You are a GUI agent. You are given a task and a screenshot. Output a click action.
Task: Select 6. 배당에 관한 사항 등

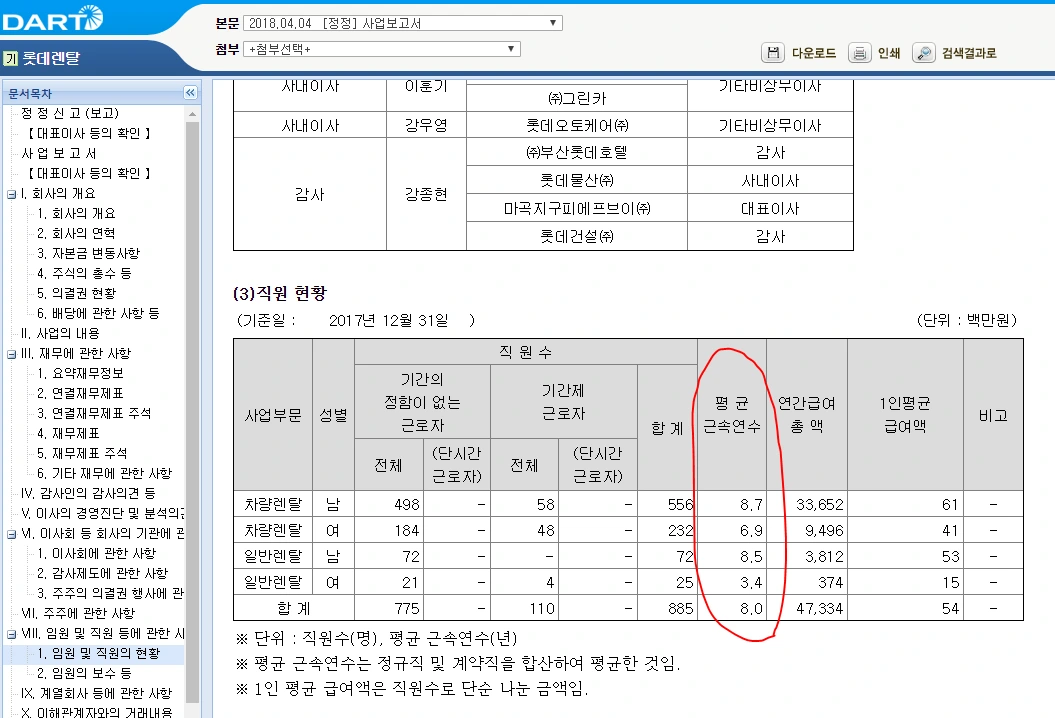pyautogui.click(x=98, y=314)
